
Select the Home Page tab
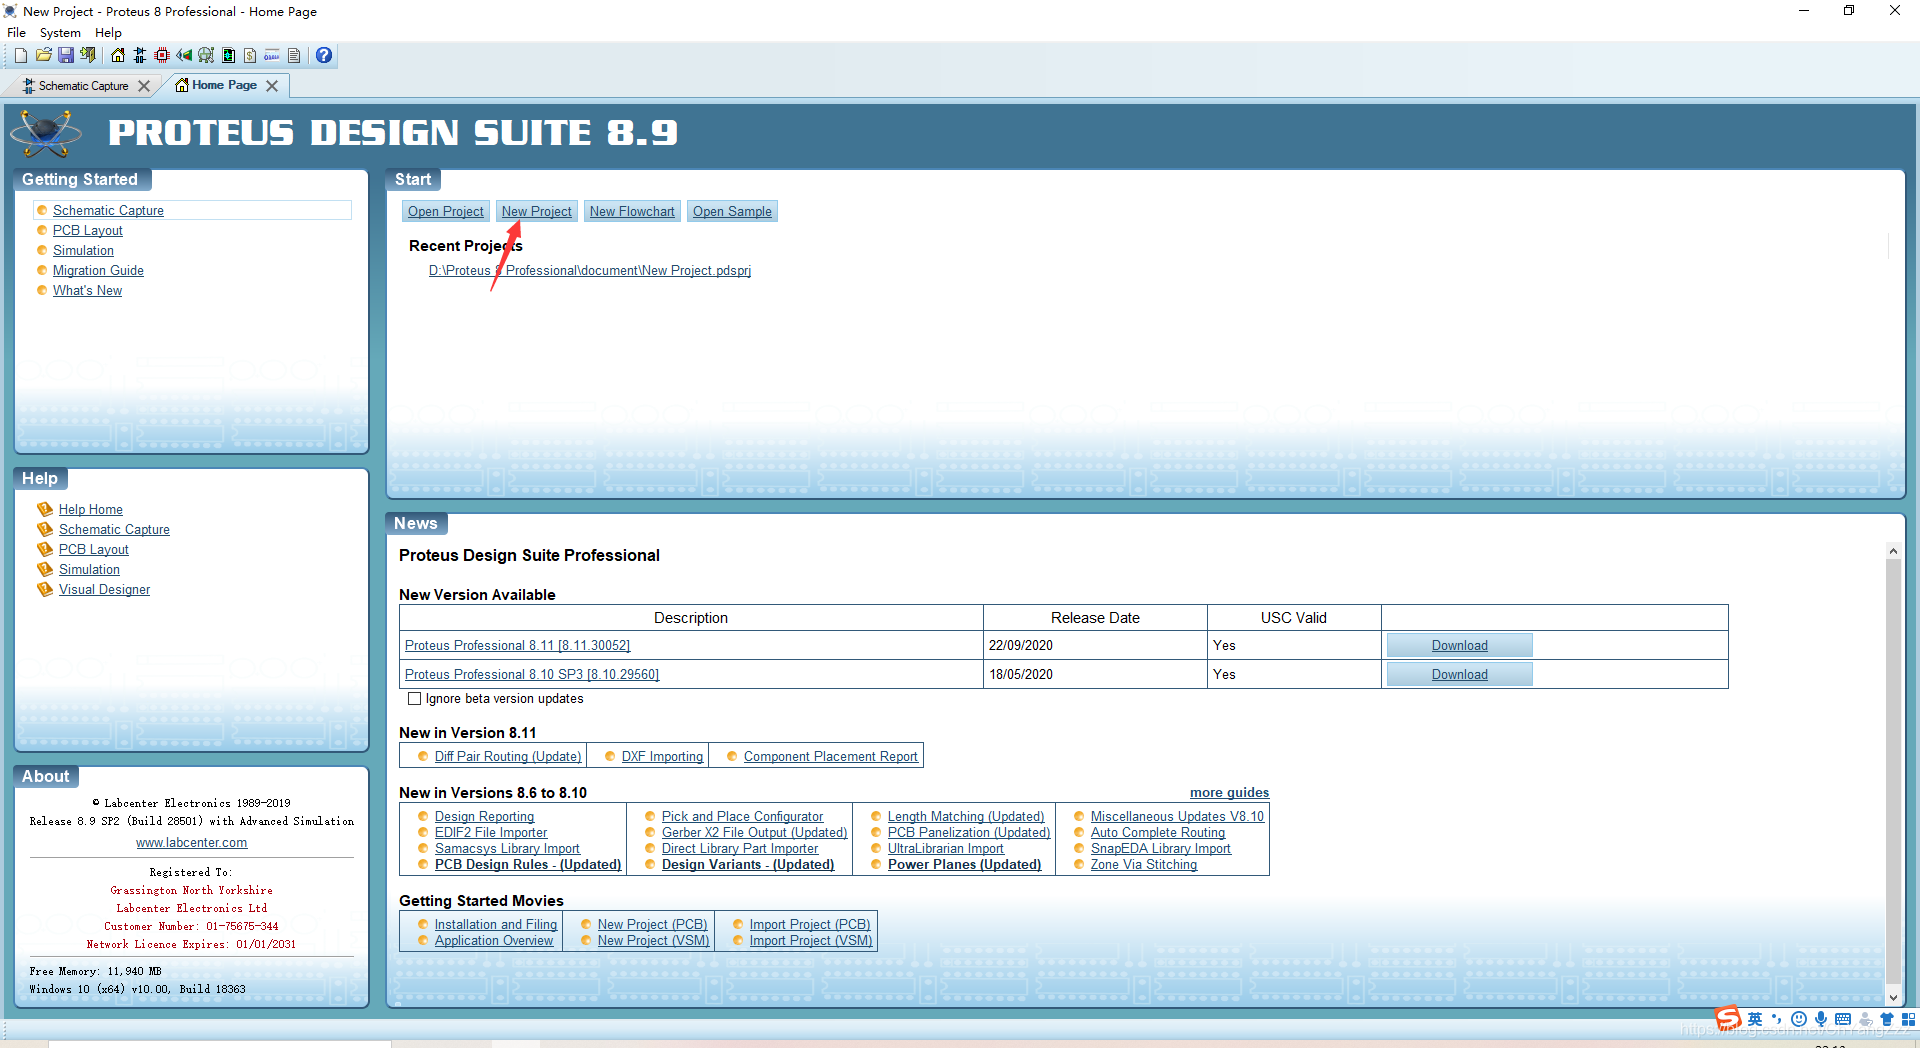[224, 85]
